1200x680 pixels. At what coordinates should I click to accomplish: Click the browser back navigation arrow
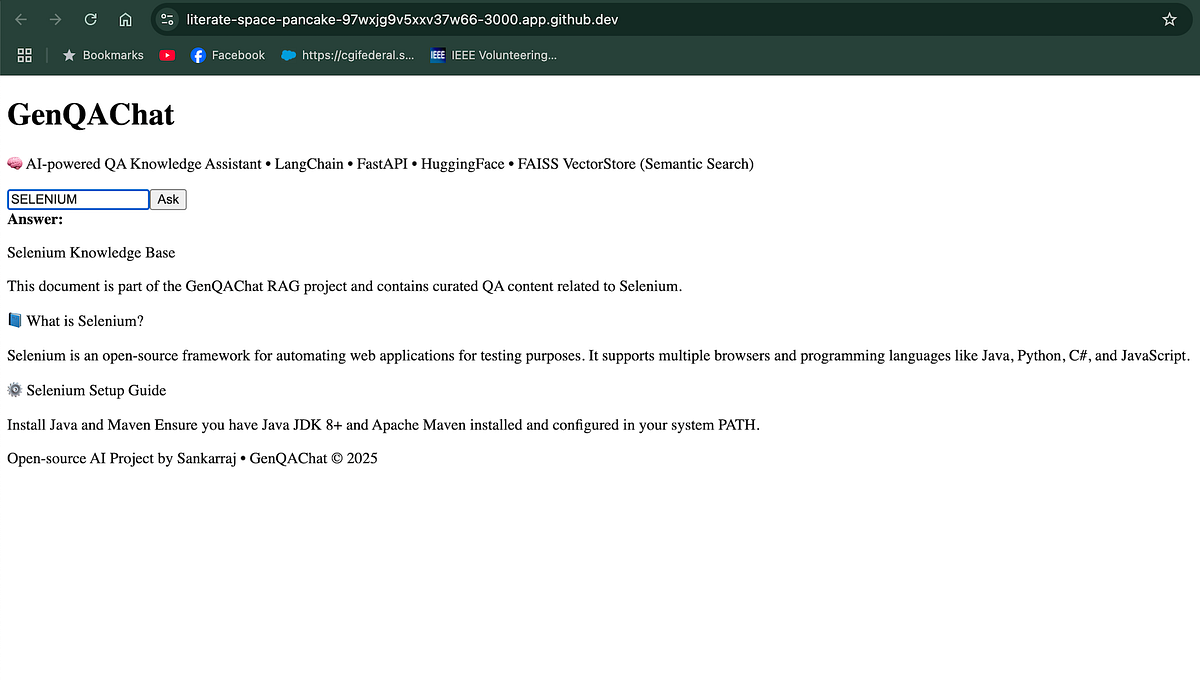pos(22,18)
